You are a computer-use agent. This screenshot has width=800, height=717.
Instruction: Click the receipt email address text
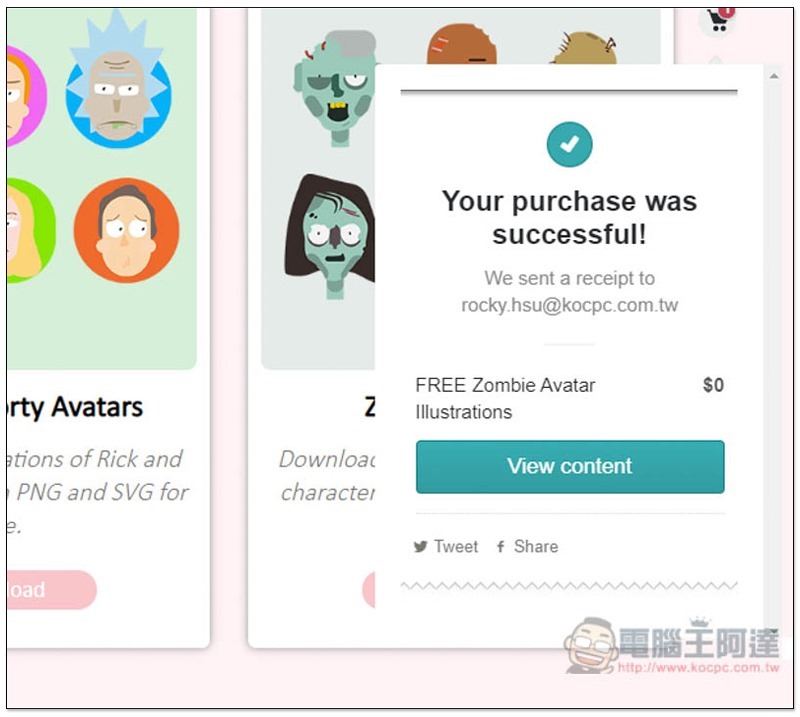(x=569, y=305)
